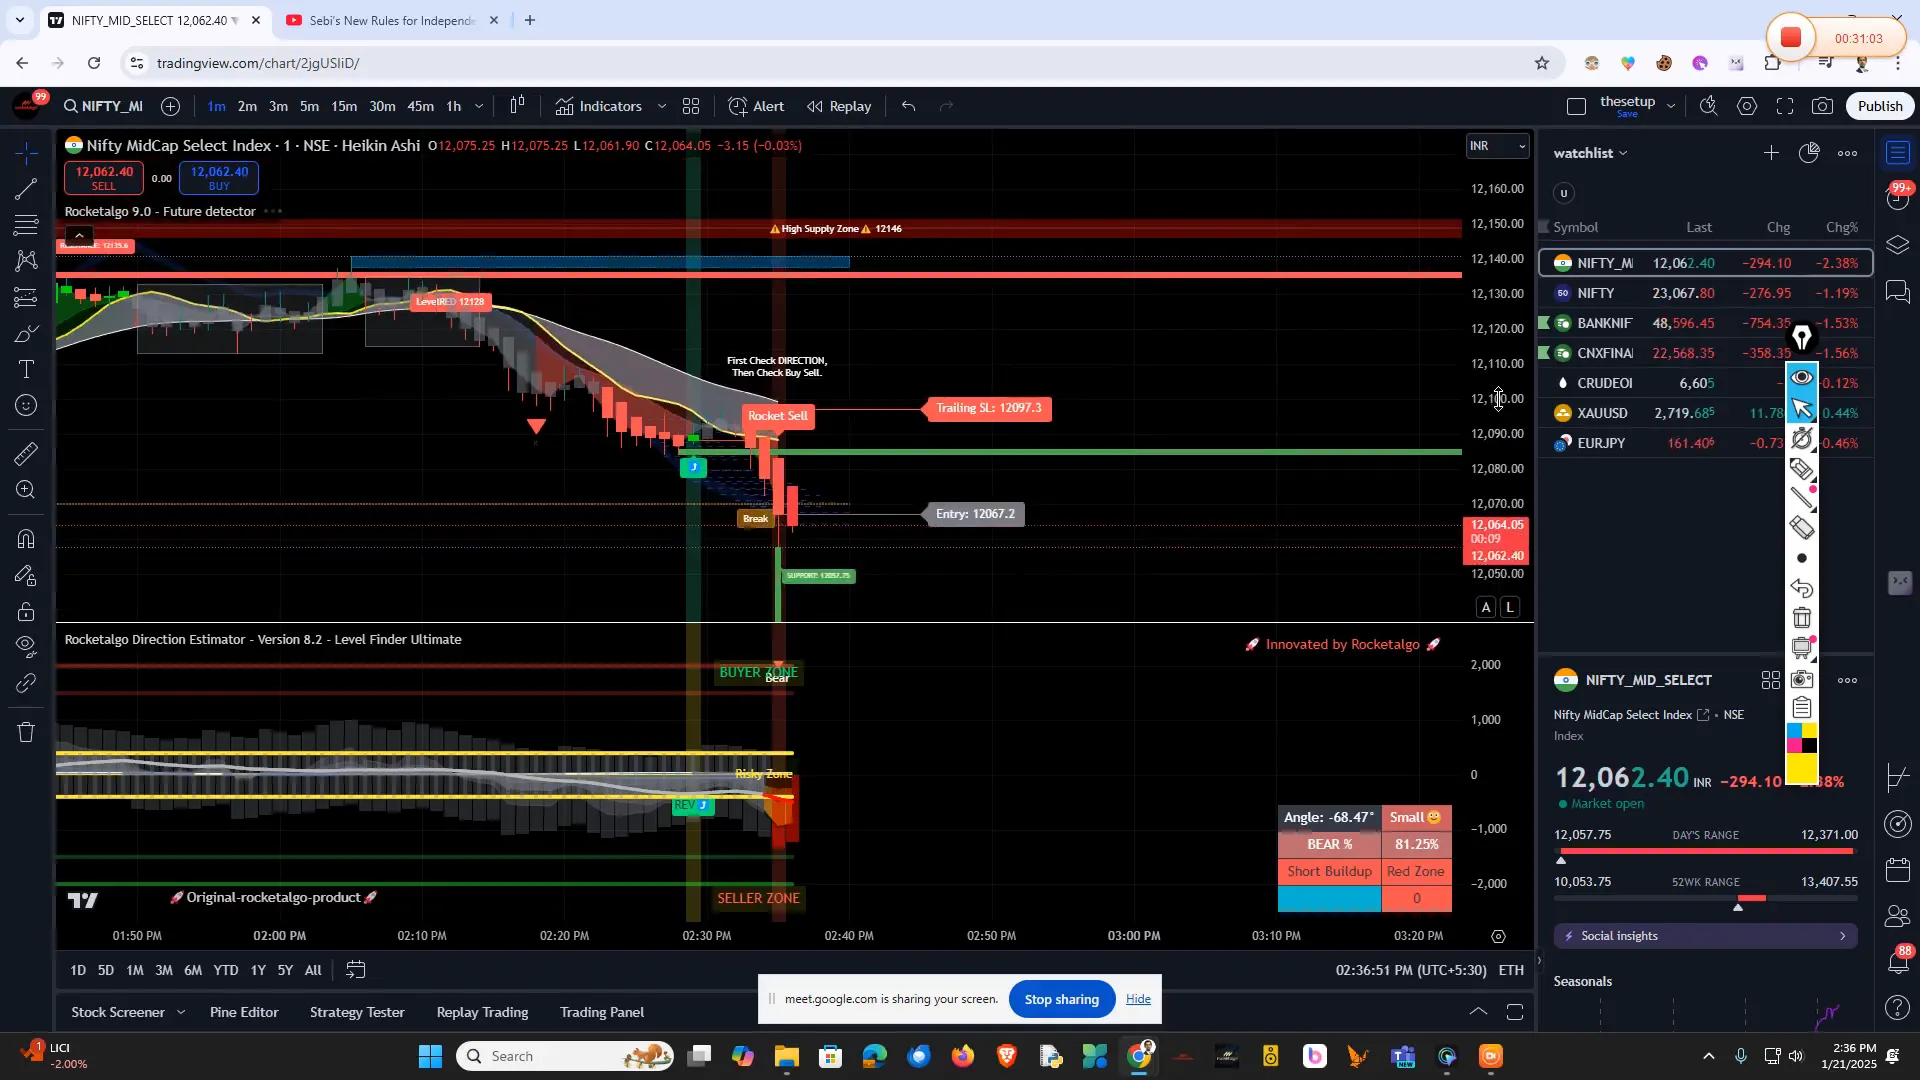
Task: Remove objects with trash icon
Action: coord(26,732)
